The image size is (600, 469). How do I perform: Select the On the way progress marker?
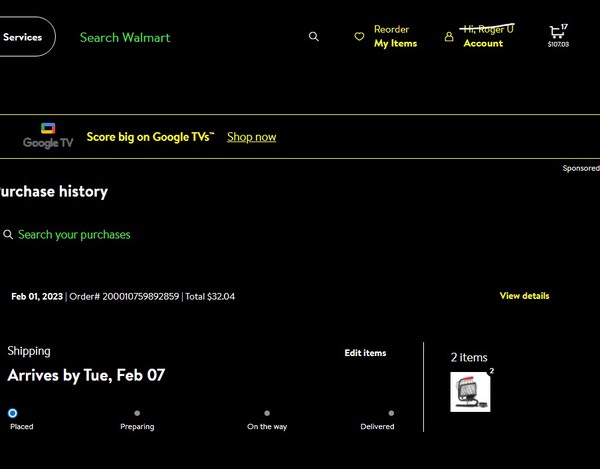tap(267, 413)
